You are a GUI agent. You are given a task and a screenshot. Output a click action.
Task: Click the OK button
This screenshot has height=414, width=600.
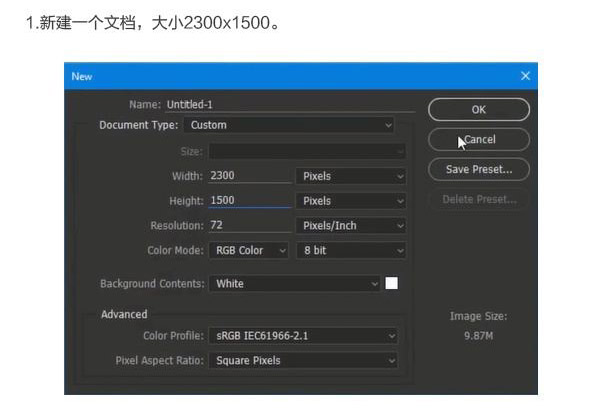click(x=479, y=109)
